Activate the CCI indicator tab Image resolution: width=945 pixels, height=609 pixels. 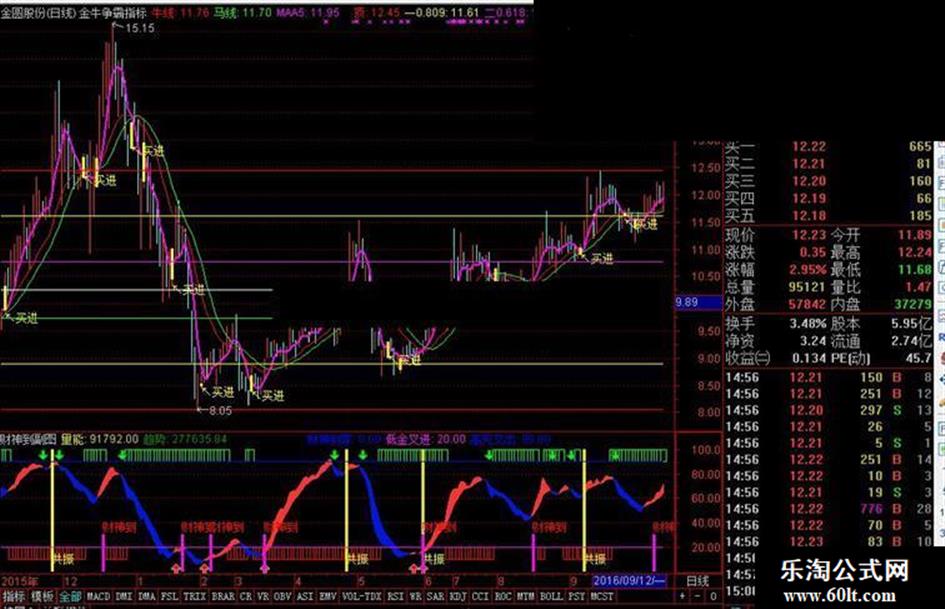tap(480, 596)
